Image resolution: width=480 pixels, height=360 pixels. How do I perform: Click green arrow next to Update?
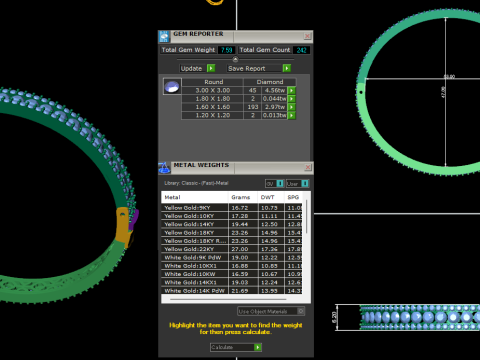point(211,68)
